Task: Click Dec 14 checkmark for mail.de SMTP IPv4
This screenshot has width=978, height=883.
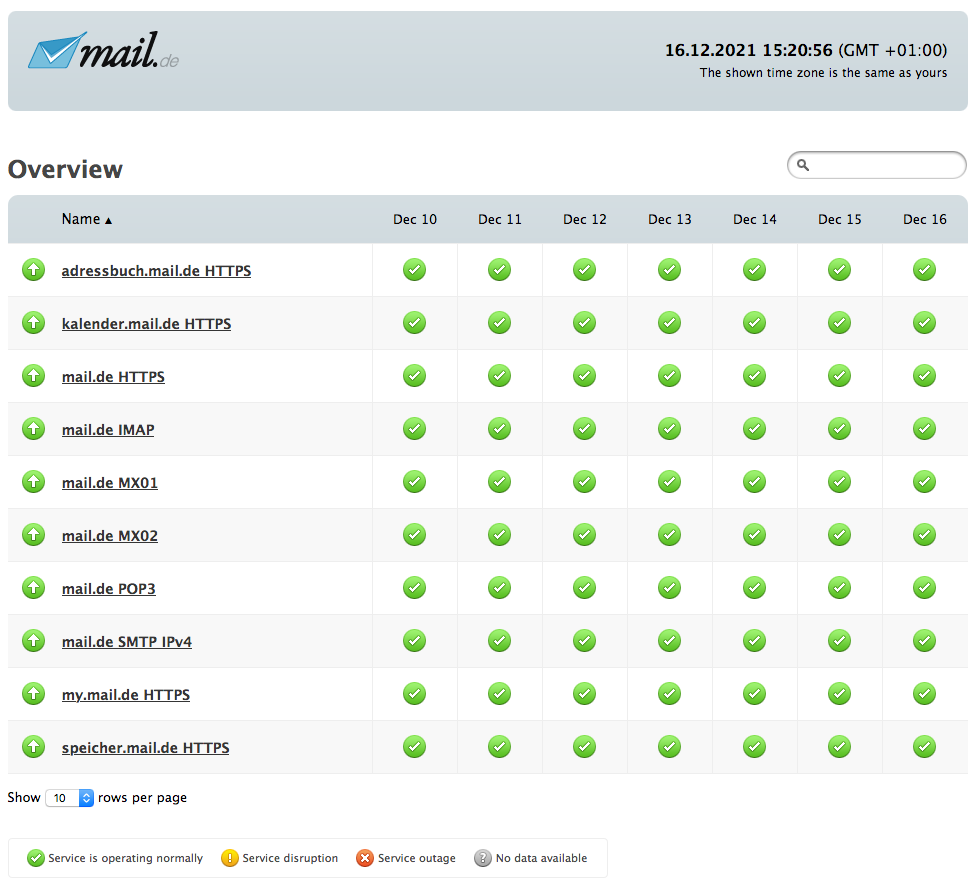Action: click(x=755, y=641)
